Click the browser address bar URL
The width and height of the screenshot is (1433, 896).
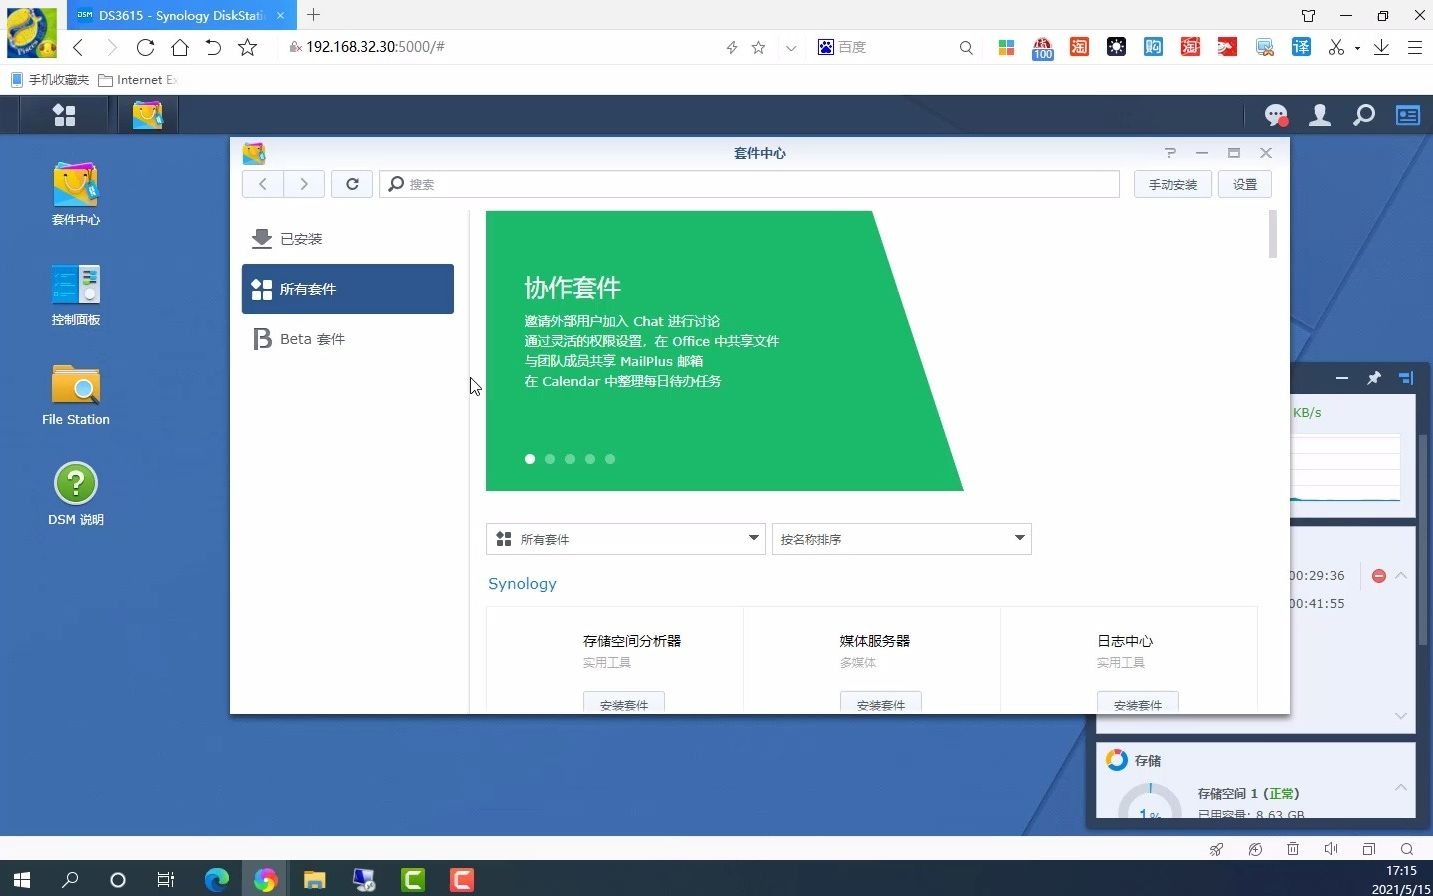(x=375, y=47)
